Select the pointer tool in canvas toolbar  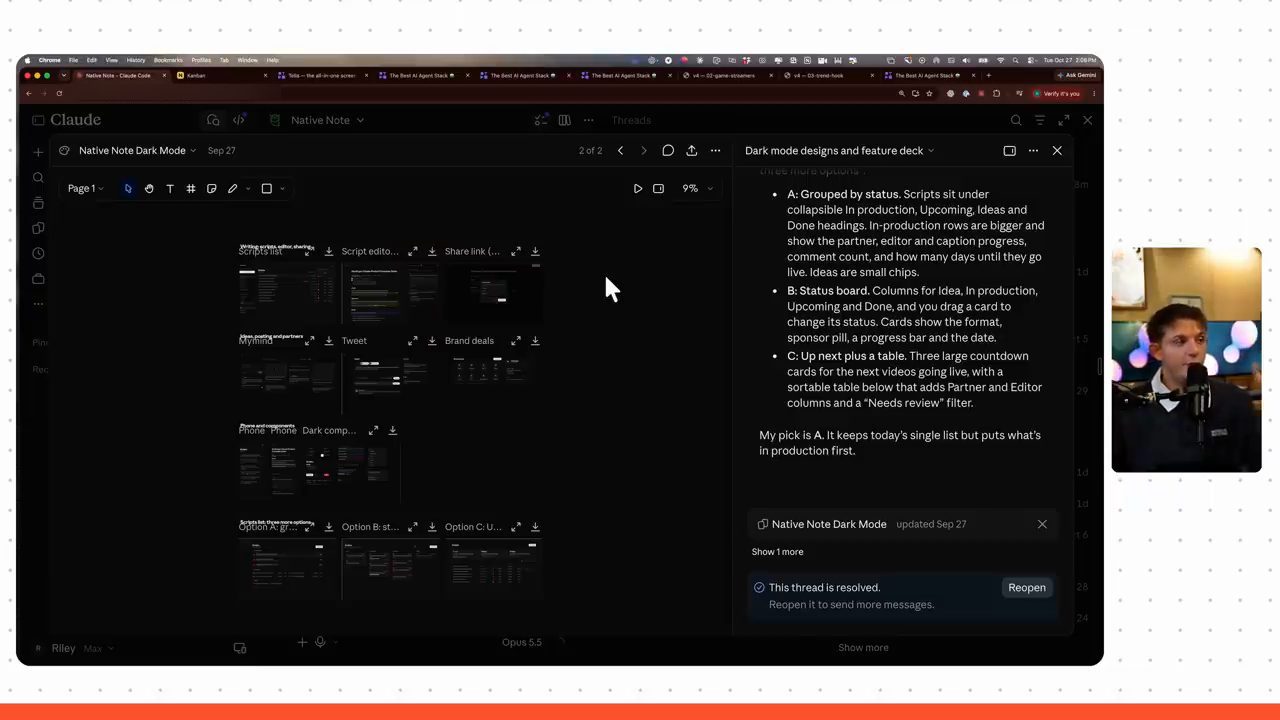[x=128, y=188]
